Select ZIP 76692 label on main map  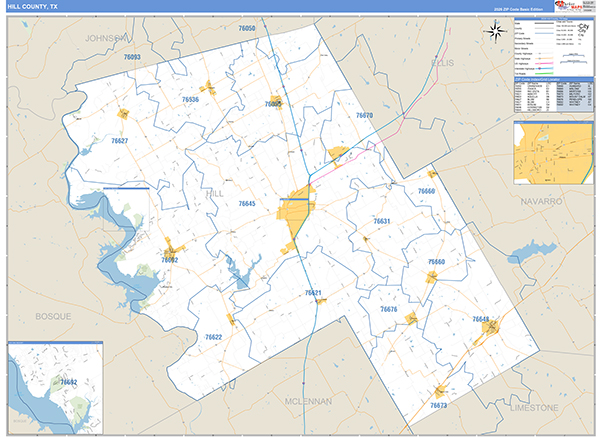point(170,260)
